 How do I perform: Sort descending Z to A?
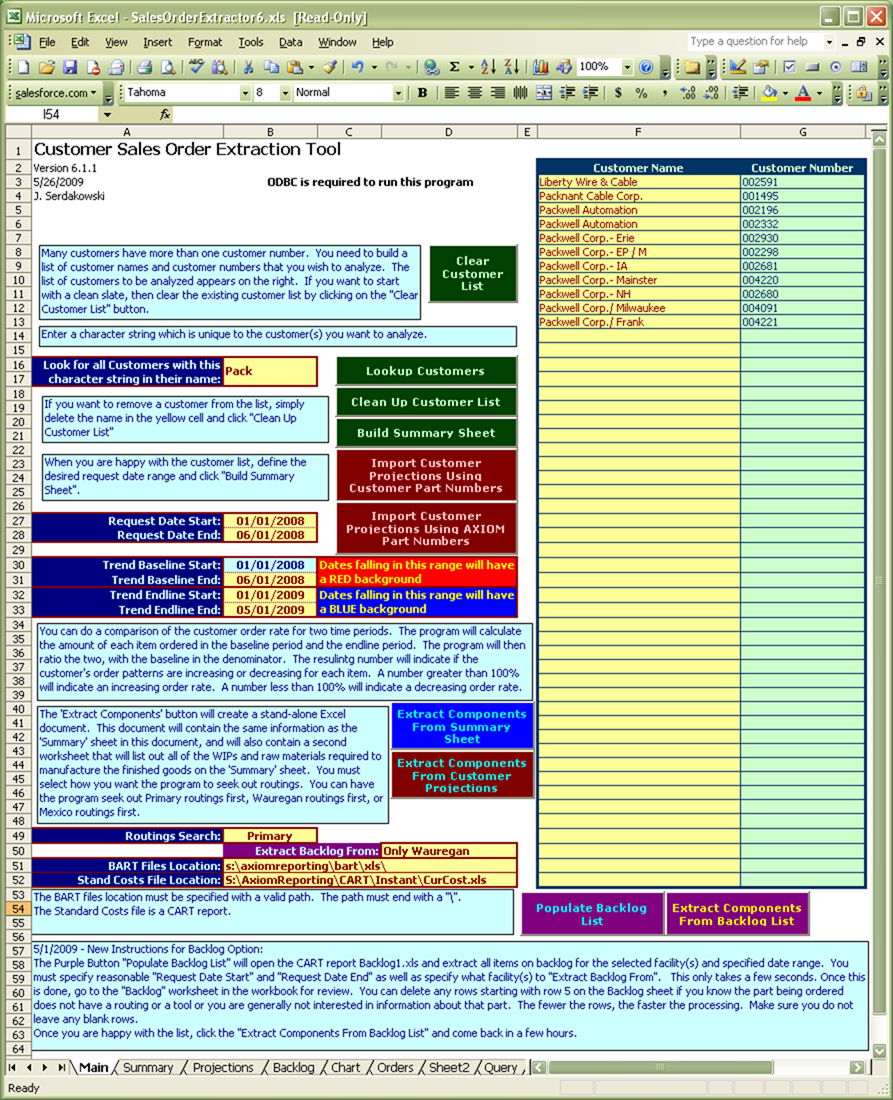(512, 67)
